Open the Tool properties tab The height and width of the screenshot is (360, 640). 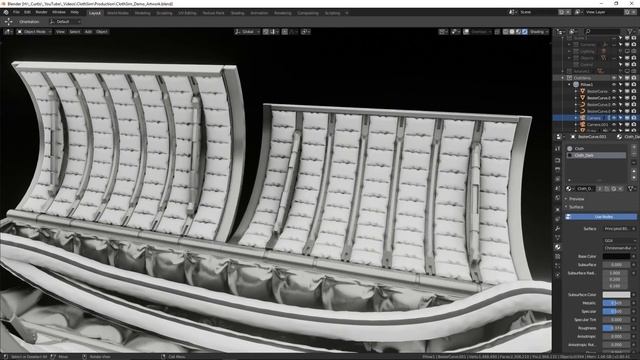pos(558,149)
